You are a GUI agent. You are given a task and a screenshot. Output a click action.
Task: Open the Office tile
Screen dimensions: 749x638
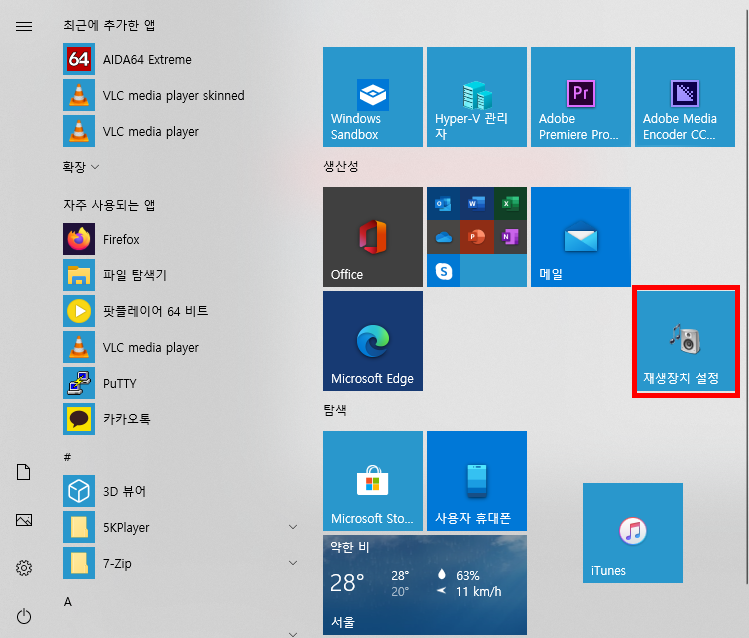tap(373, 237)
